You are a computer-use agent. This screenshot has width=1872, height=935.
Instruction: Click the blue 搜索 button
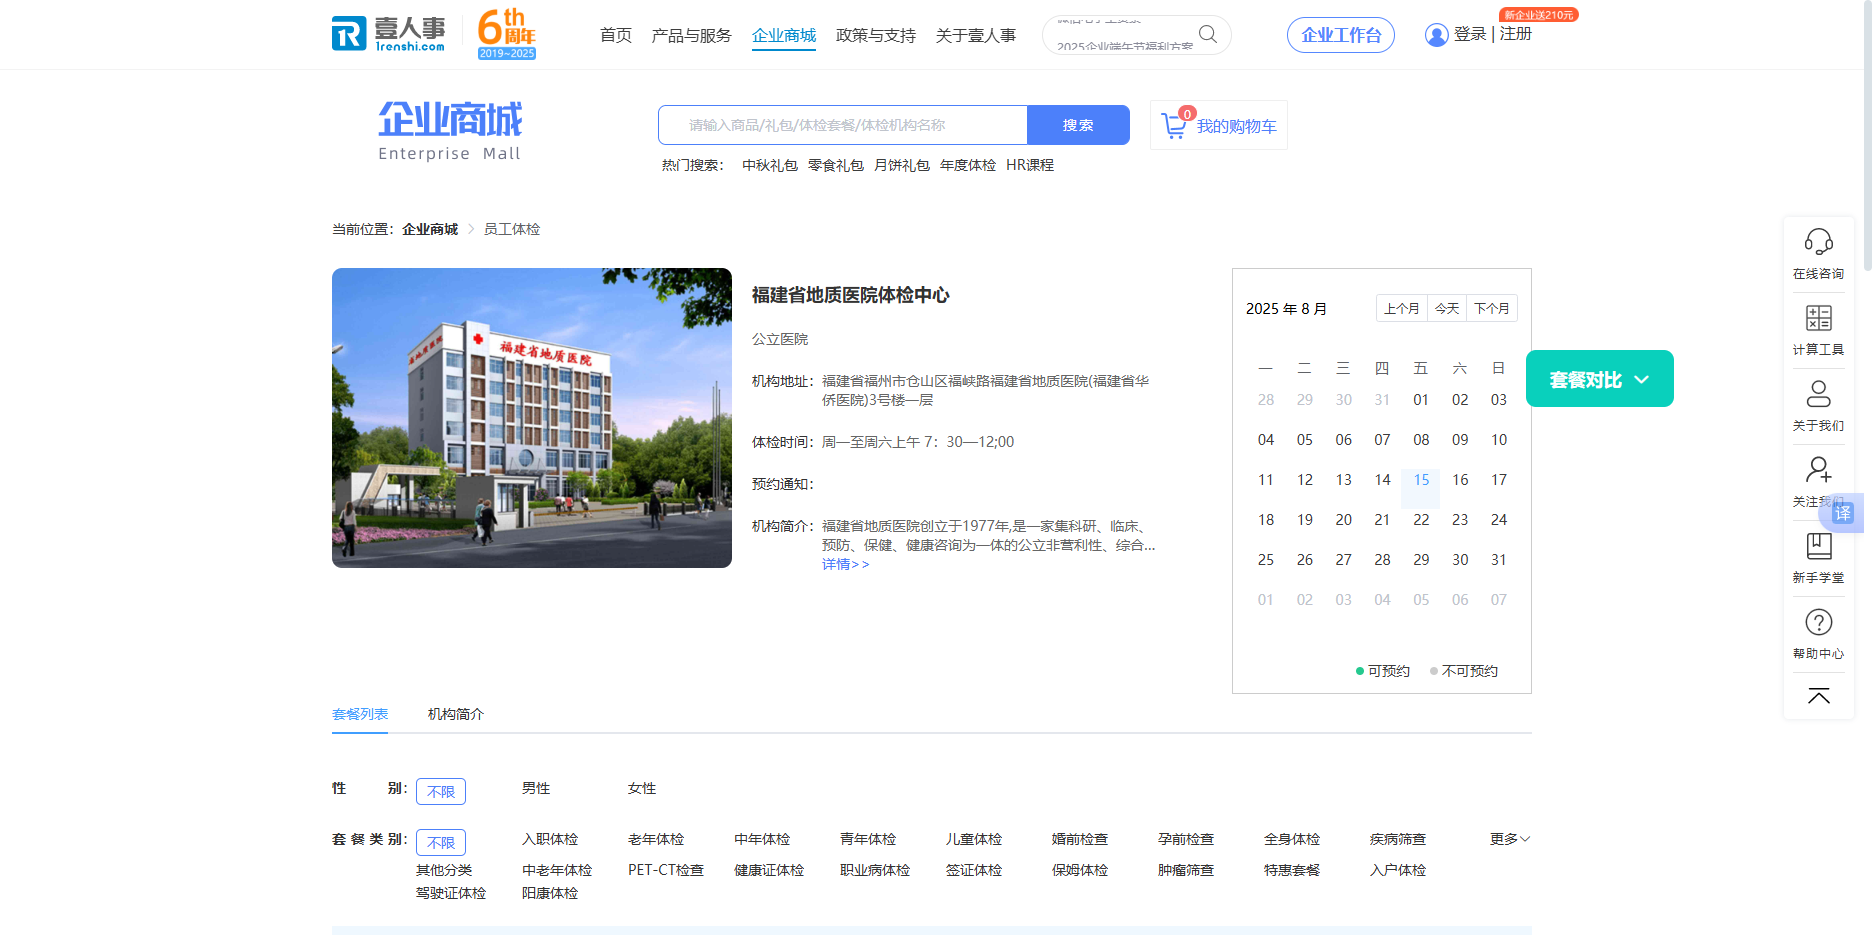tap(1078, 125)
